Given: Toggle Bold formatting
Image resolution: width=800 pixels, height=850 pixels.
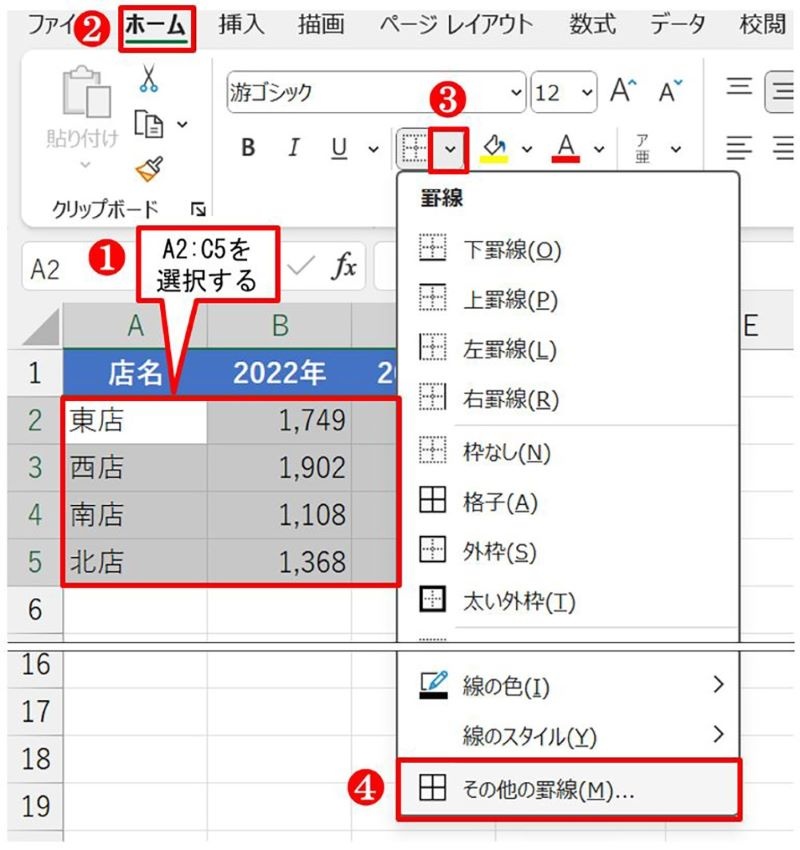Looking at the screenshot, I should click(x=247, y=148).
